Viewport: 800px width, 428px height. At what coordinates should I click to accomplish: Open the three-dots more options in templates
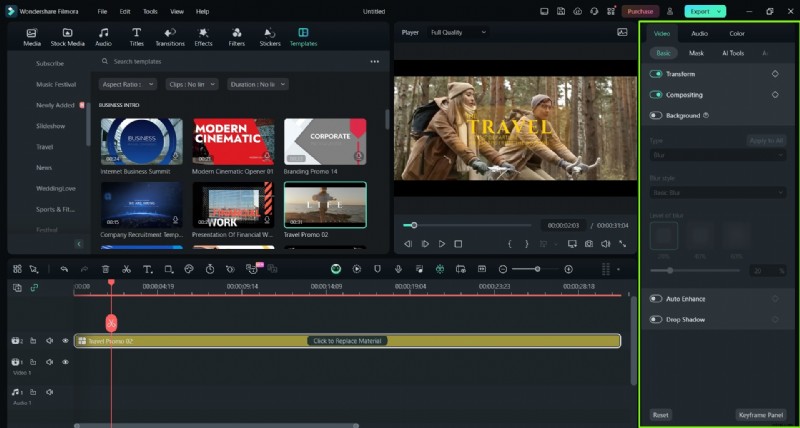(374, 62)
